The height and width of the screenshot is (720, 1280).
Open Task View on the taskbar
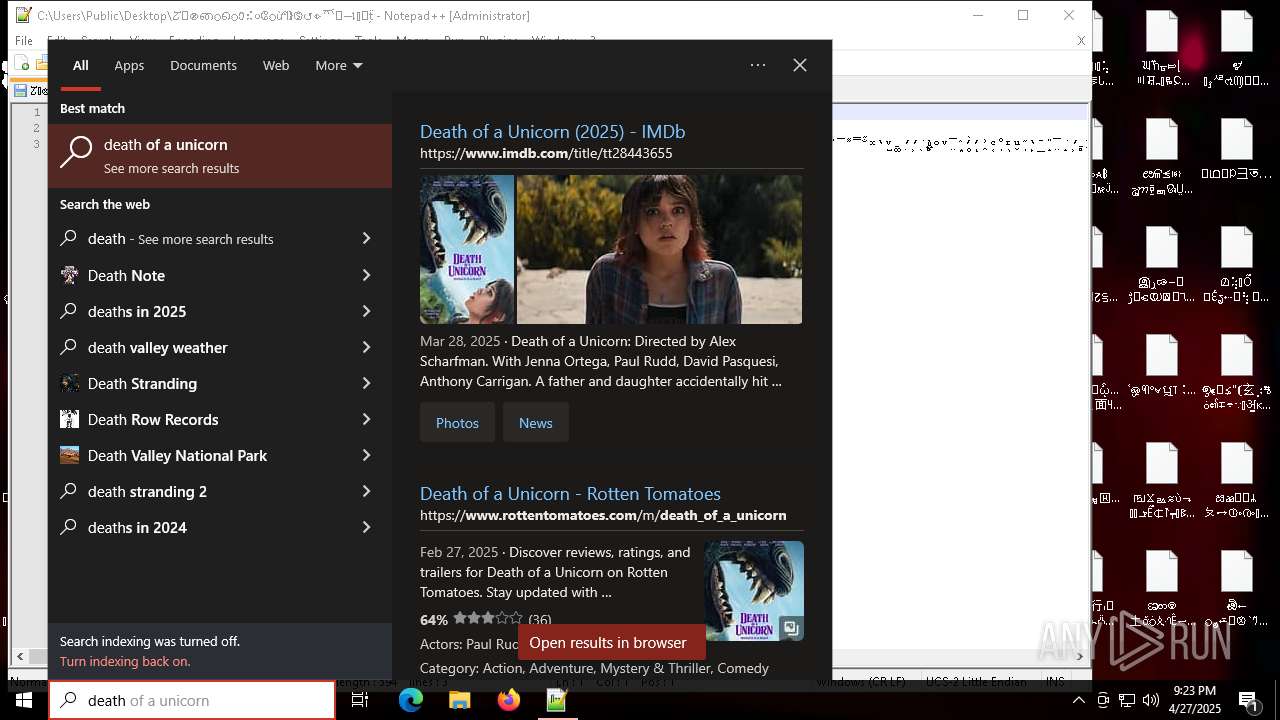click(x=360, y=701)
